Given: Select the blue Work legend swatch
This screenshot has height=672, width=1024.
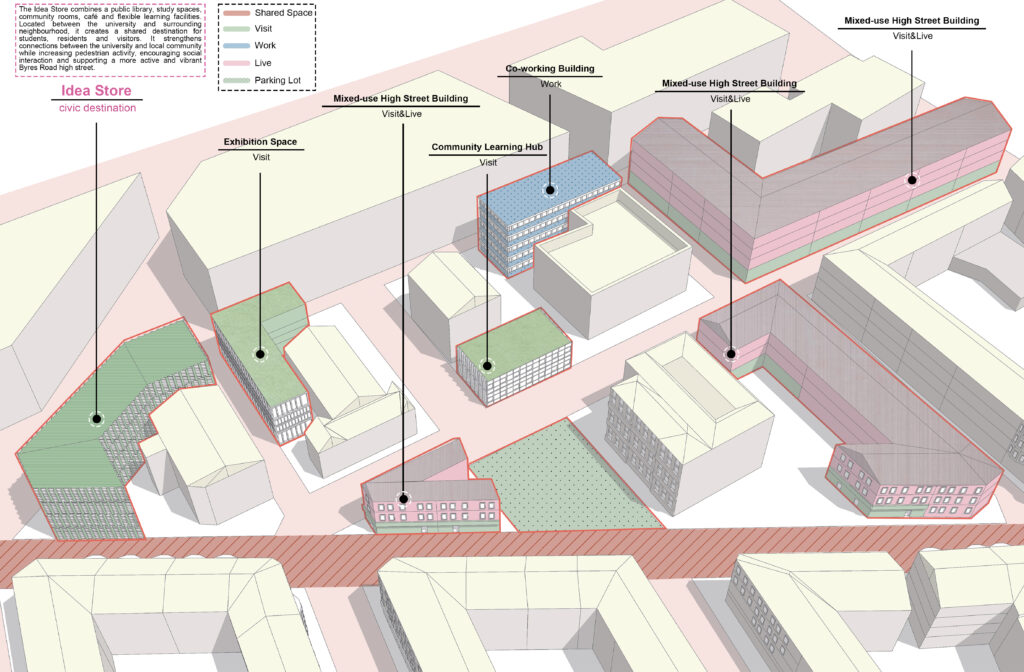Looking at the screenshot, I should [x=236, y=46].
